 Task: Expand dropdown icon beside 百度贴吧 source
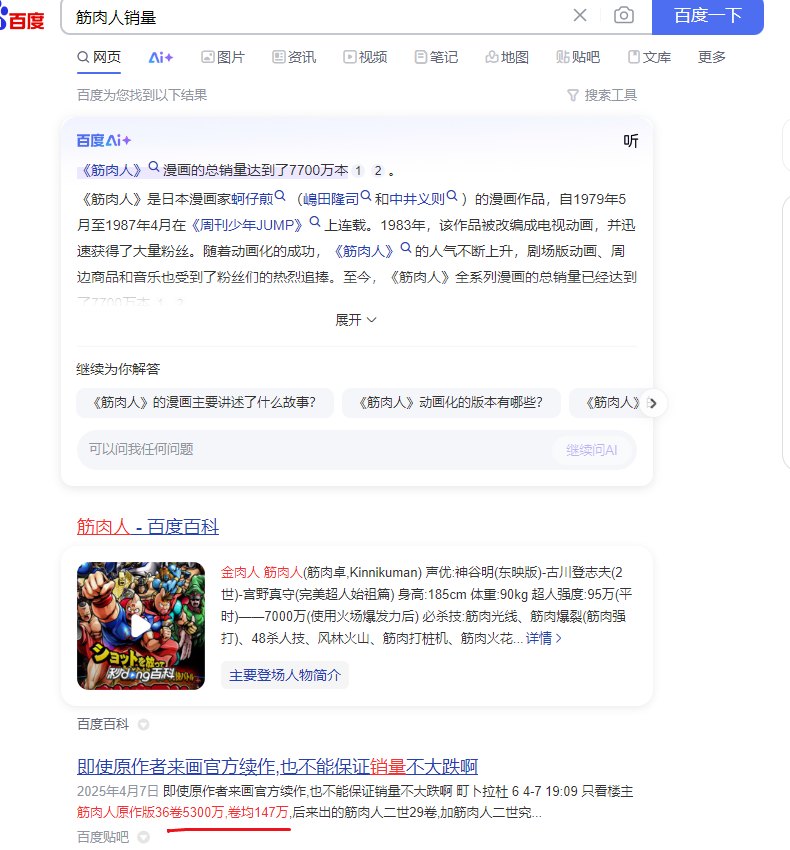[143, 838]
